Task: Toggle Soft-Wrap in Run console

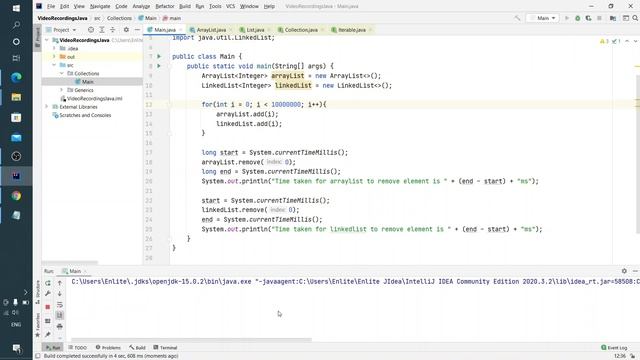Action: point(60,305)
